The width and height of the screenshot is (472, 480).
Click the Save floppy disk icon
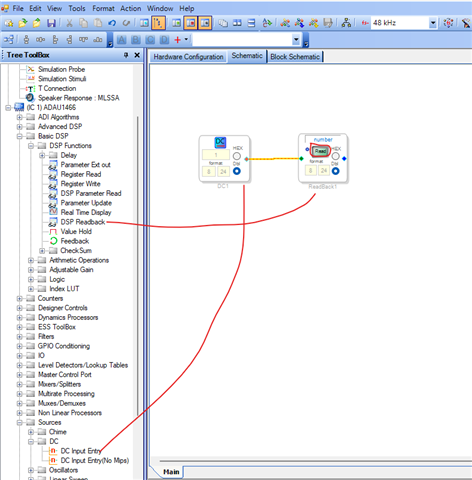pyautogui.click(x=51, y=23)
